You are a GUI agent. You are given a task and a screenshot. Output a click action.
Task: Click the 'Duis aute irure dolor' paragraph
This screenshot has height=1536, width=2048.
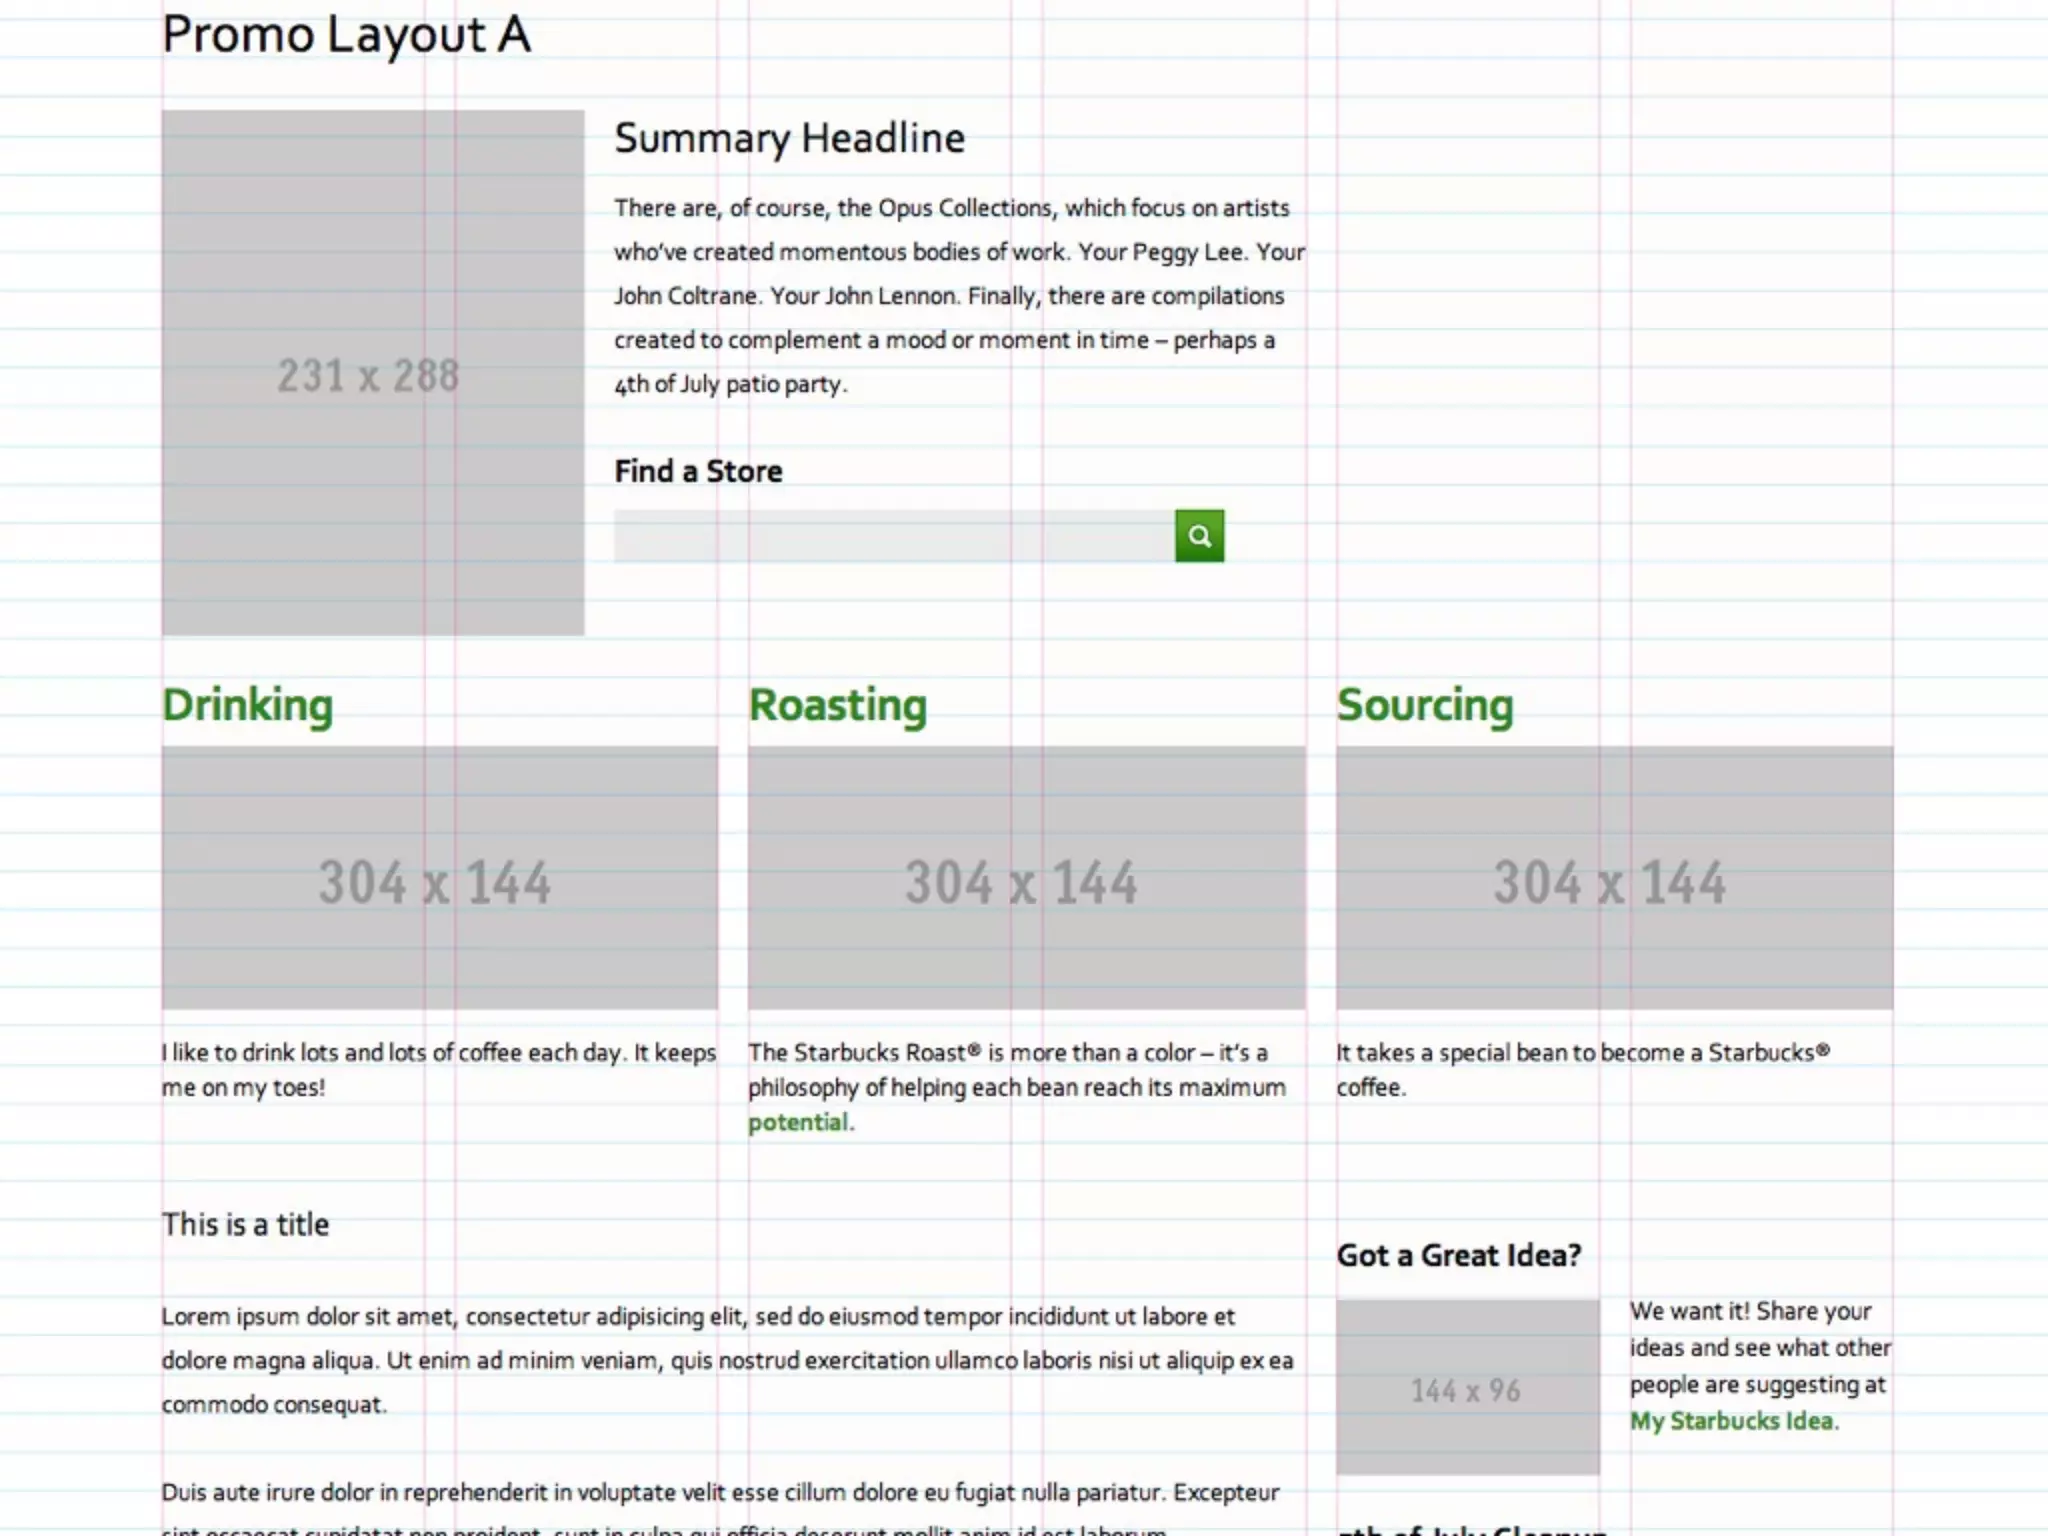720,1510
